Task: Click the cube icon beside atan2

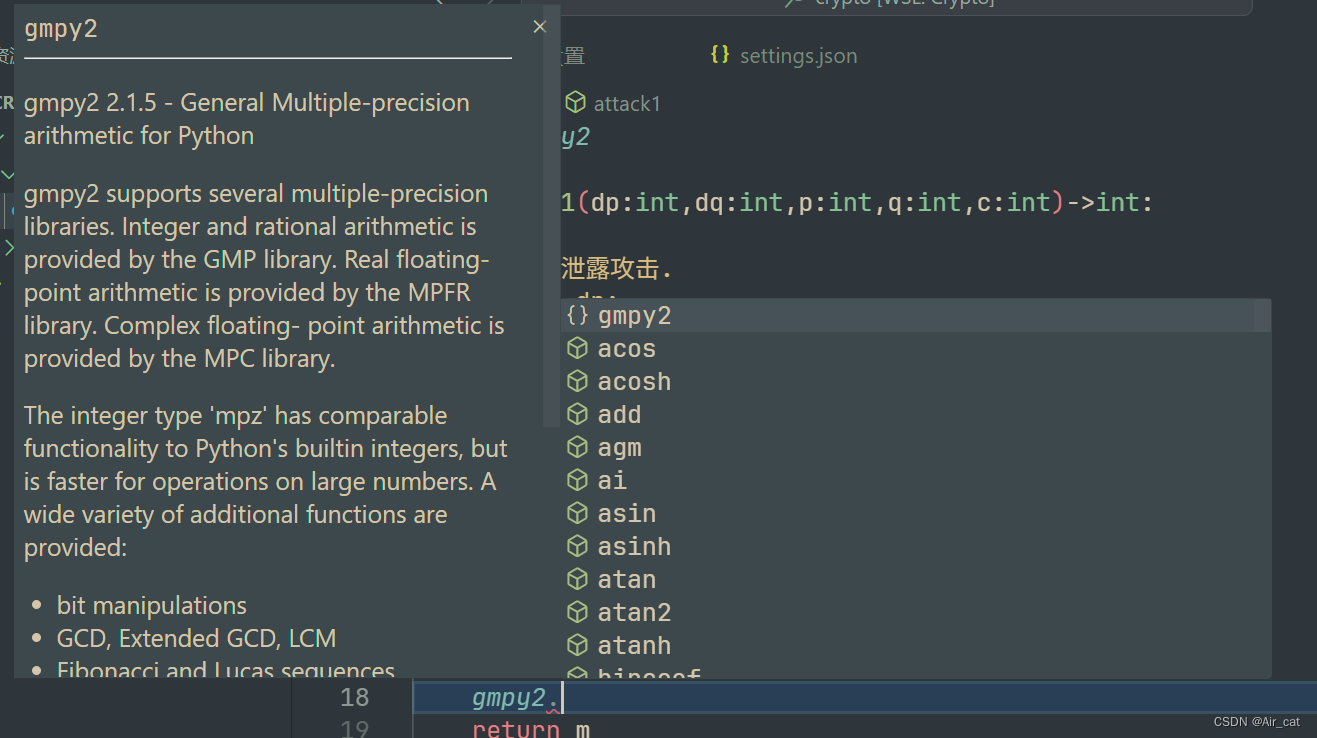Action: point(577,613)
